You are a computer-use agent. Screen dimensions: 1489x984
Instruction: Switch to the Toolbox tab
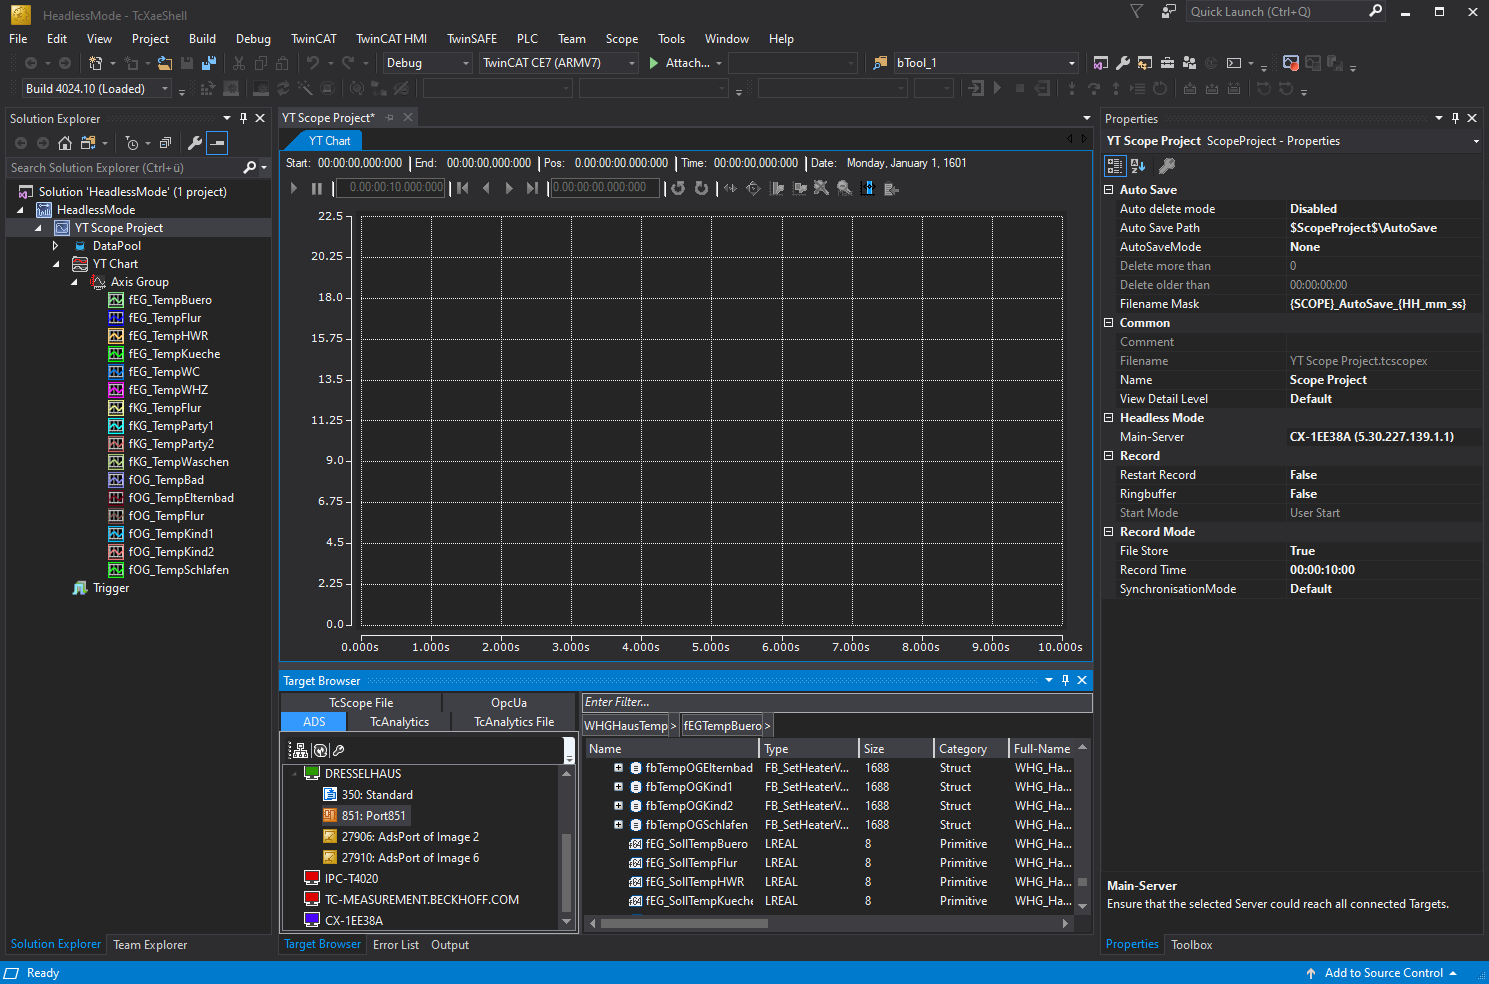(1191, 945)
